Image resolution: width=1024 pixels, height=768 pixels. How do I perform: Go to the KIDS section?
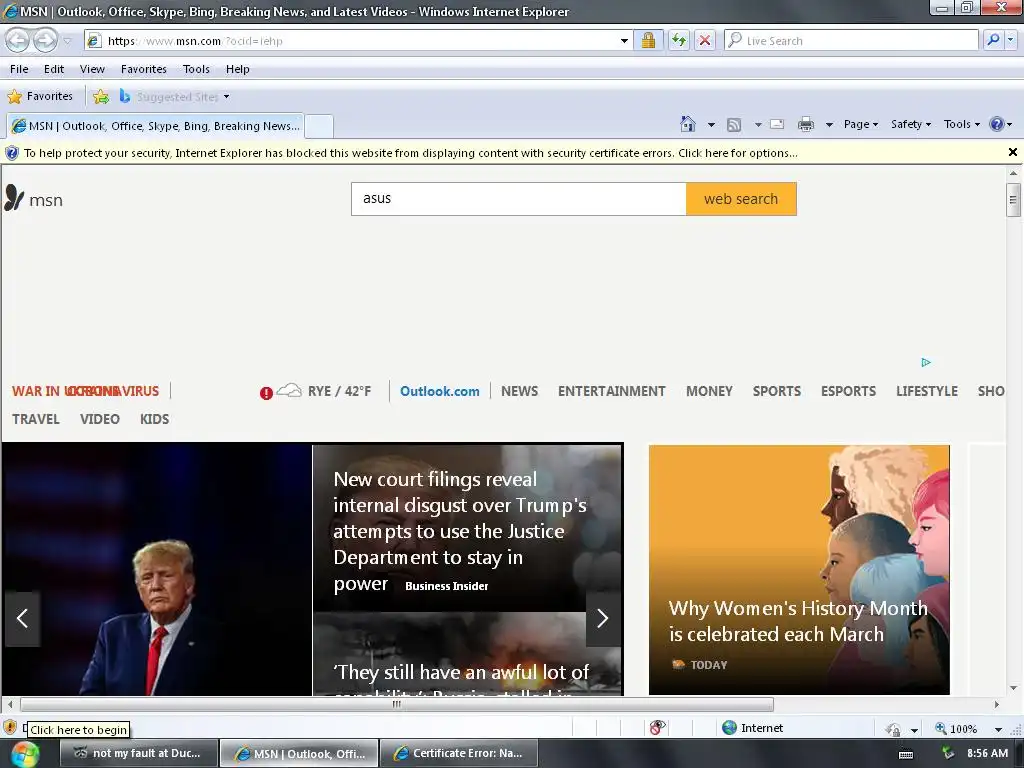point(154,419)
